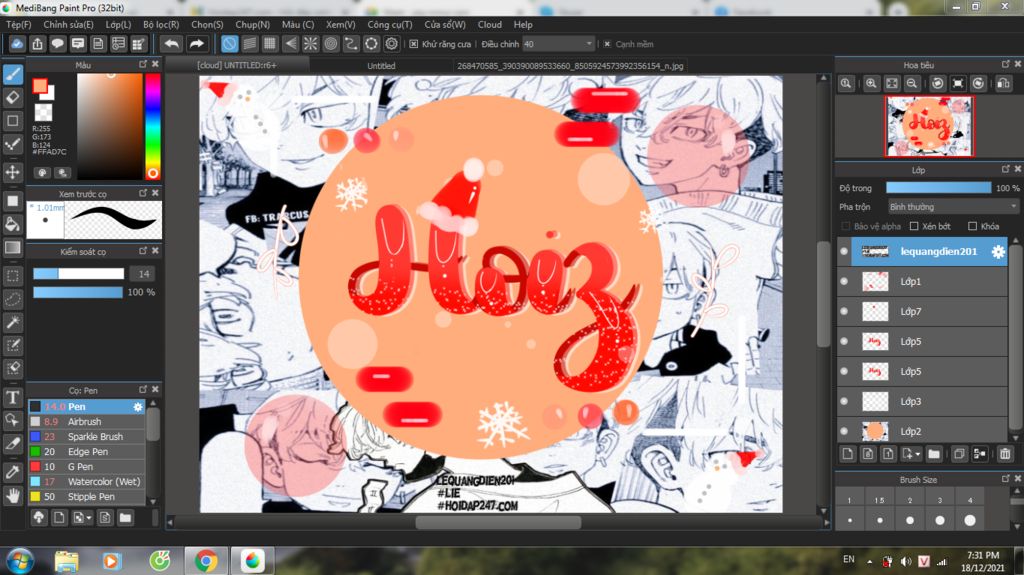Enable concentric circle snap guide

click(331, 44)
